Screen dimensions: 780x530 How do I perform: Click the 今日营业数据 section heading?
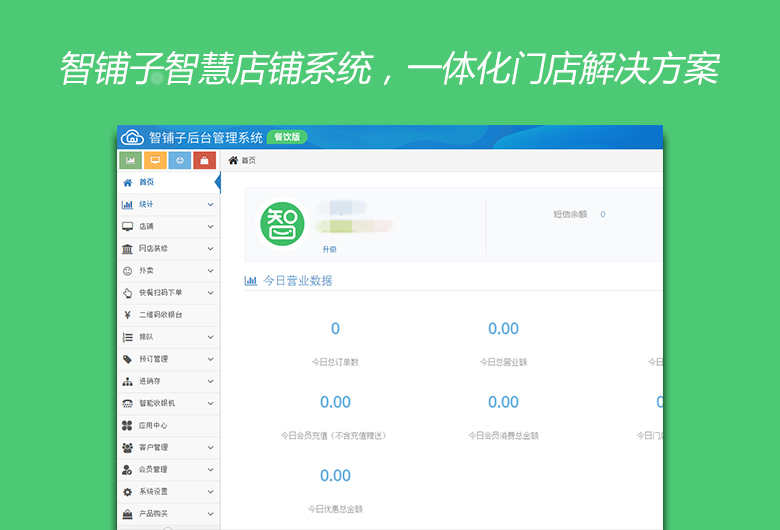297,281
